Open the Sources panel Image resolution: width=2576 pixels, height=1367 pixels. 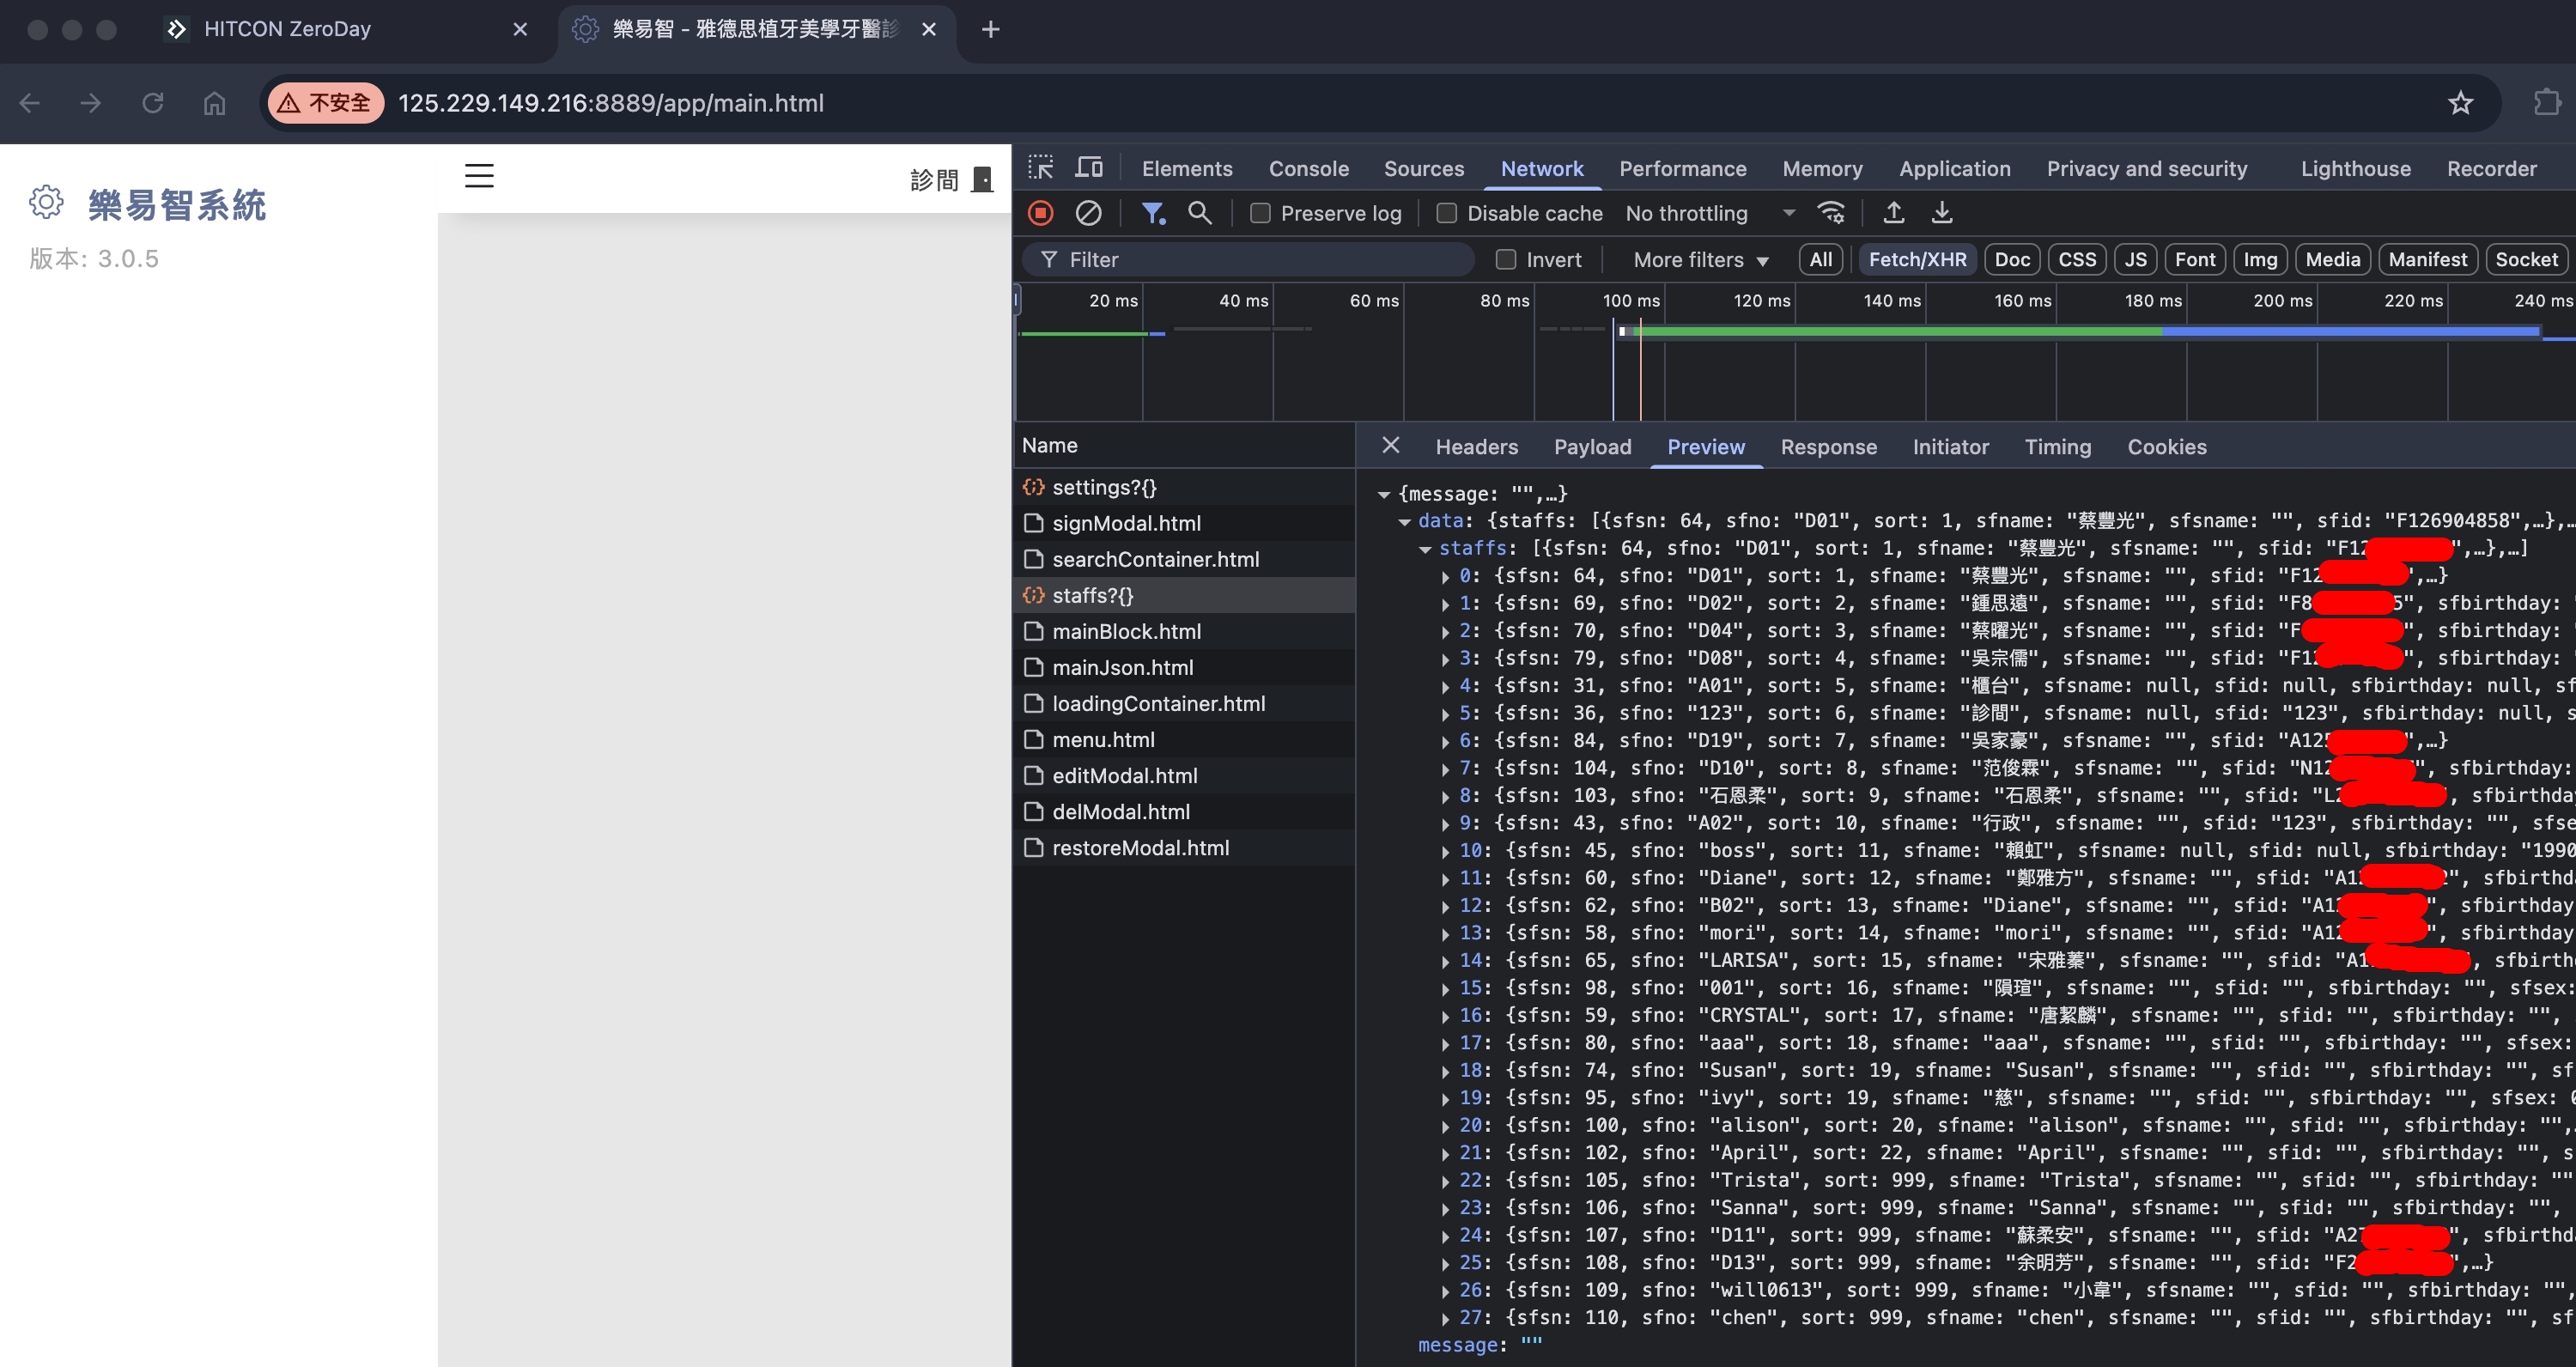(x=1423, y=169)
